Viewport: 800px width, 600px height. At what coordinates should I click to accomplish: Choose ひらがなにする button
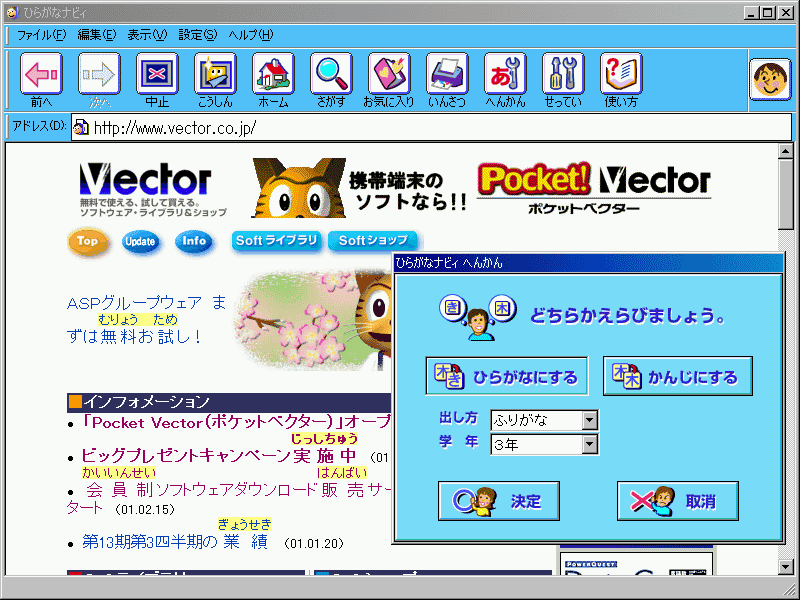pyautogui.click(x=507, y=377)
